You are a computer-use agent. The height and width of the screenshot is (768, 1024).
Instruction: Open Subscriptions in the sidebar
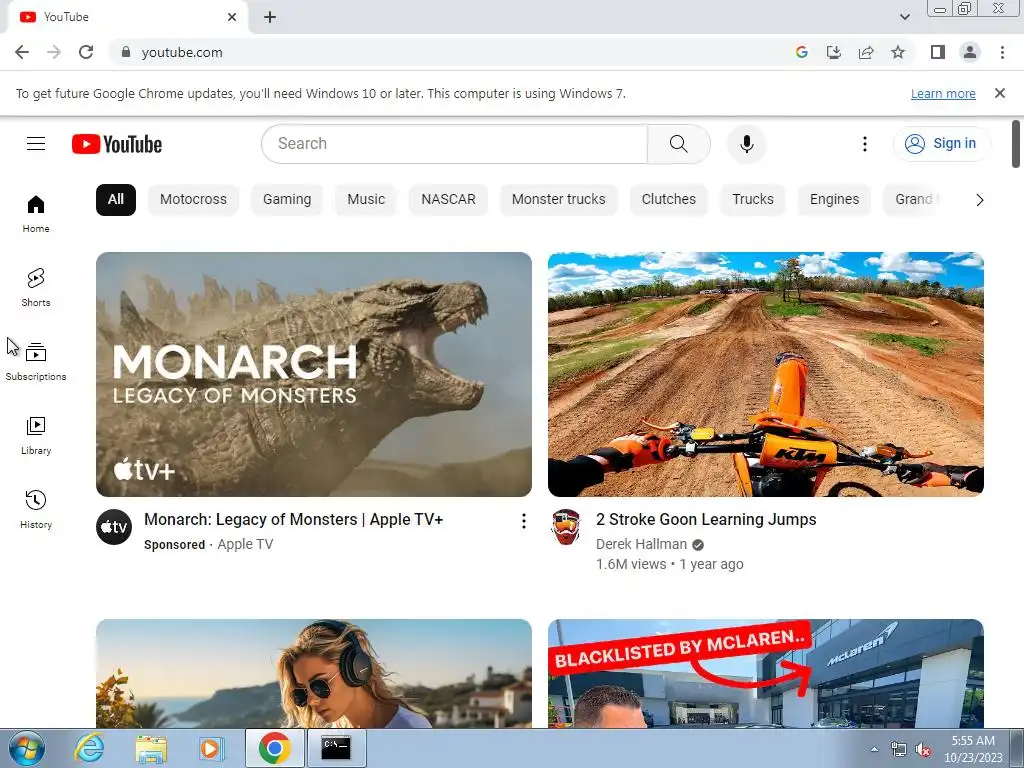[x=36, y=361]
